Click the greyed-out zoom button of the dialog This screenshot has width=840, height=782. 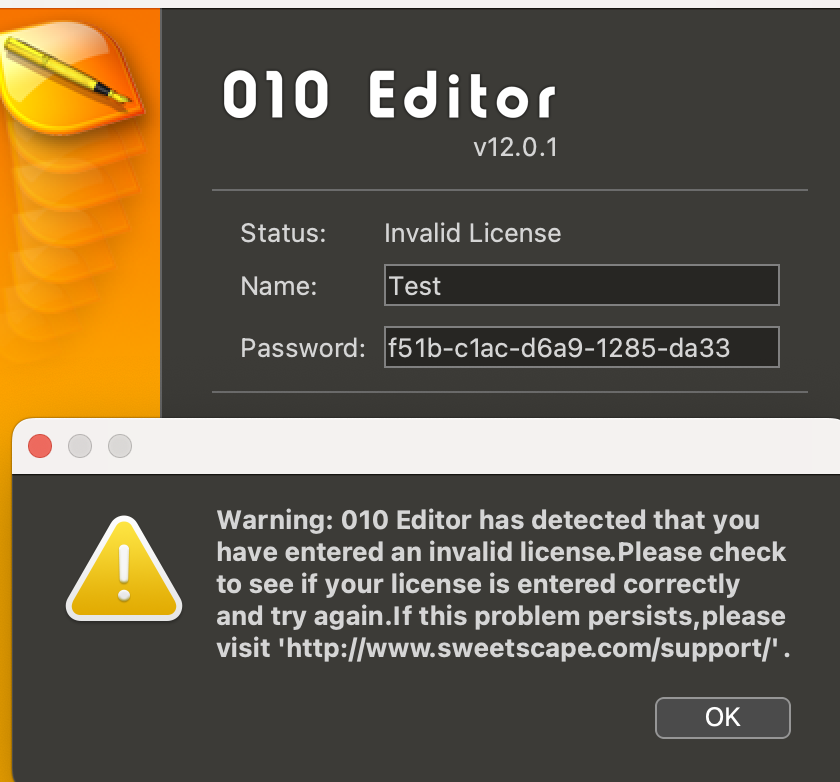pos(120,446)
